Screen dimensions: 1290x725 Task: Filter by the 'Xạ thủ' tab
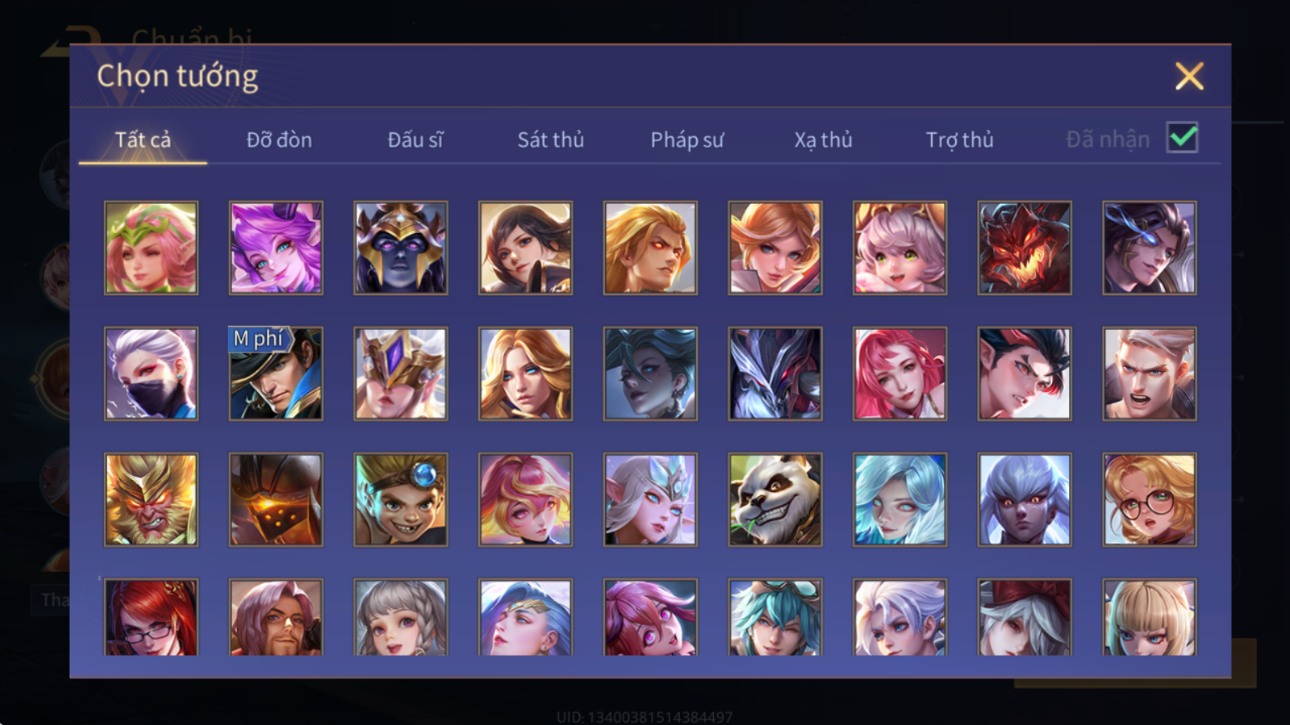823,140
